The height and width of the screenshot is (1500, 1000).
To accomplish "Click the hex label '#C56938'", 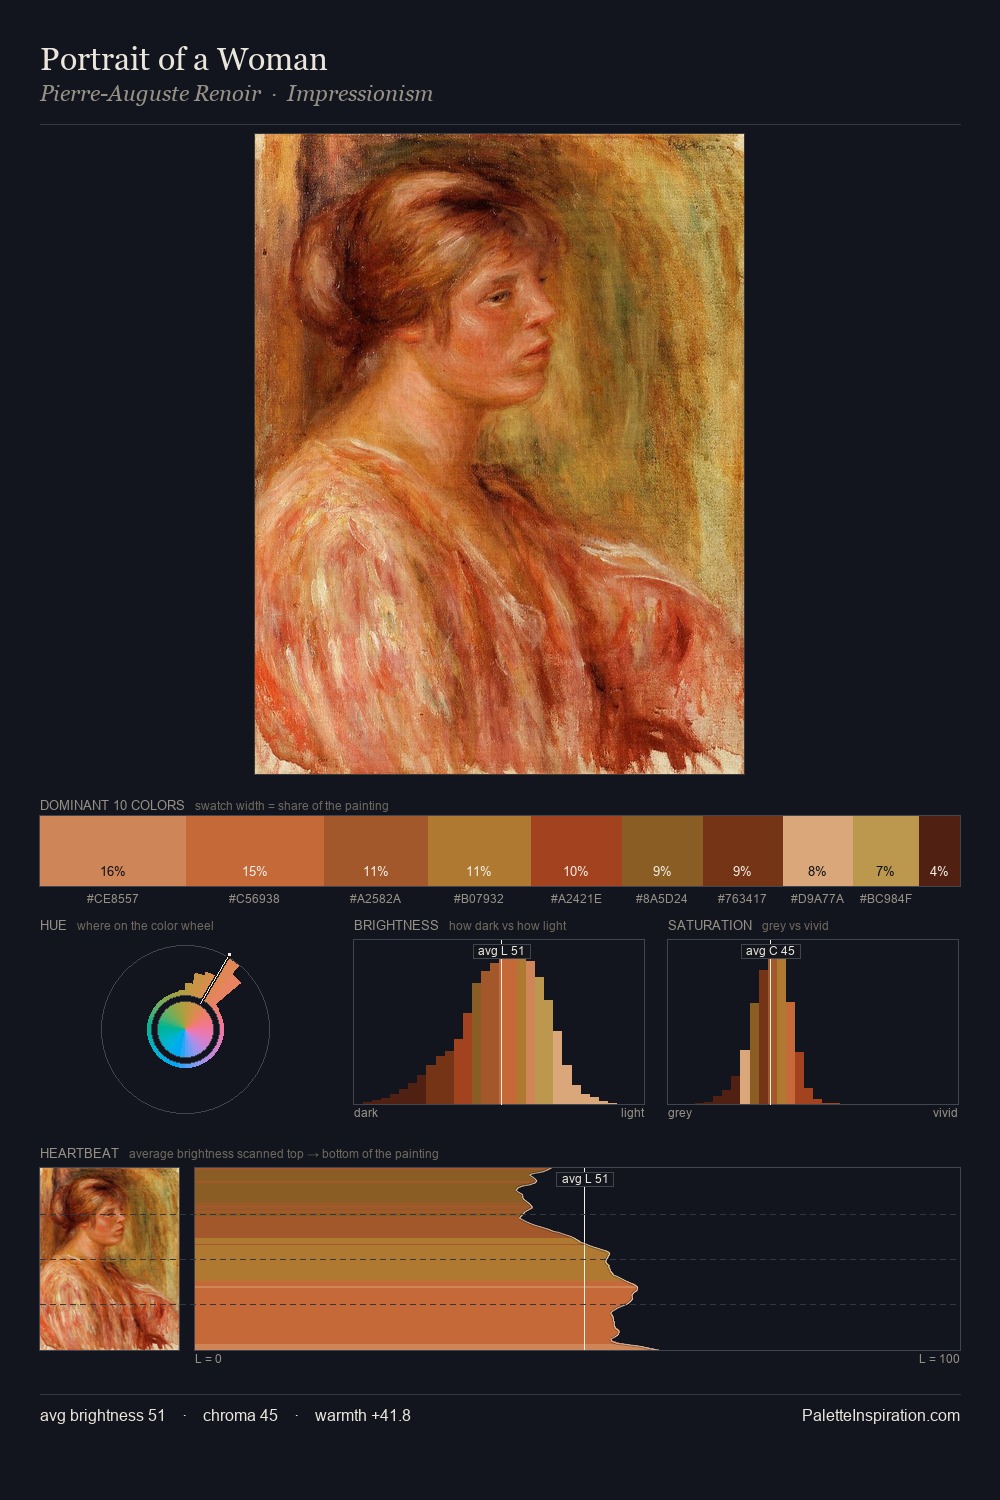I will (254, 899).
